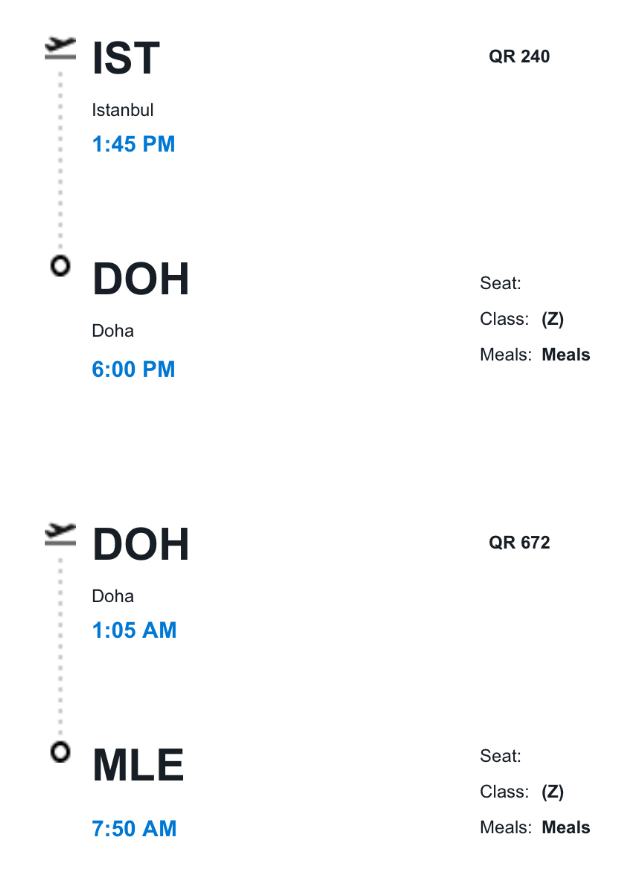Click the Seat field for flight QR 240
The image size is (643, 870).
pyautogui.click(x=500, y=283)
